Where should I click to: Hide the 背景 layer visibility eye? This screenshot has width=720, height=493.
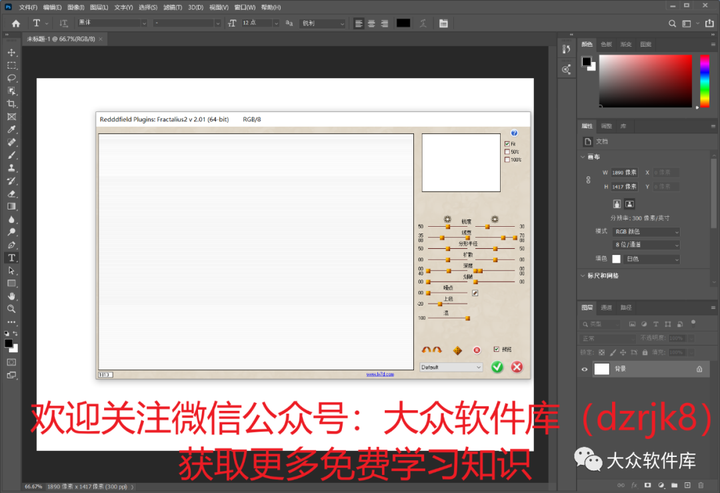pos(585,369)
